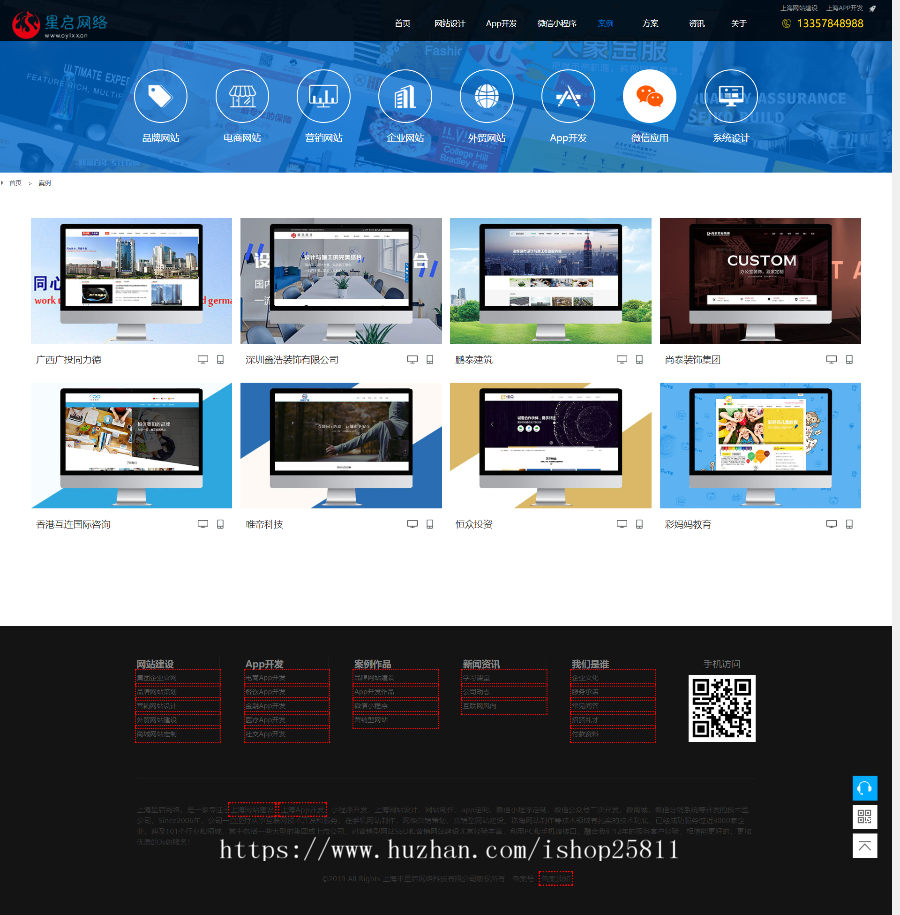Click mobile preview icon for 彩蜗蜗教育
The image size is (900, 915).
click(849, 524)
